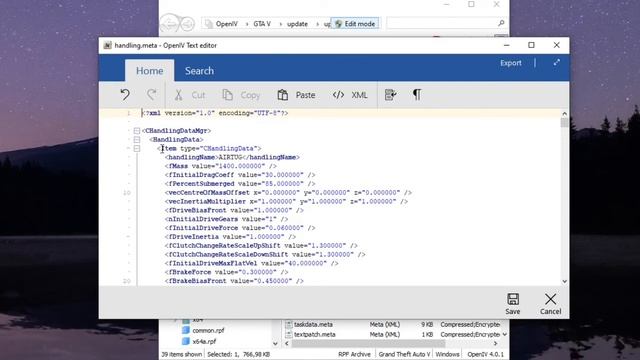Screen dimensions: 640x360
Task: Toggle show paragraph marks icon
Action: coord(417,95)
